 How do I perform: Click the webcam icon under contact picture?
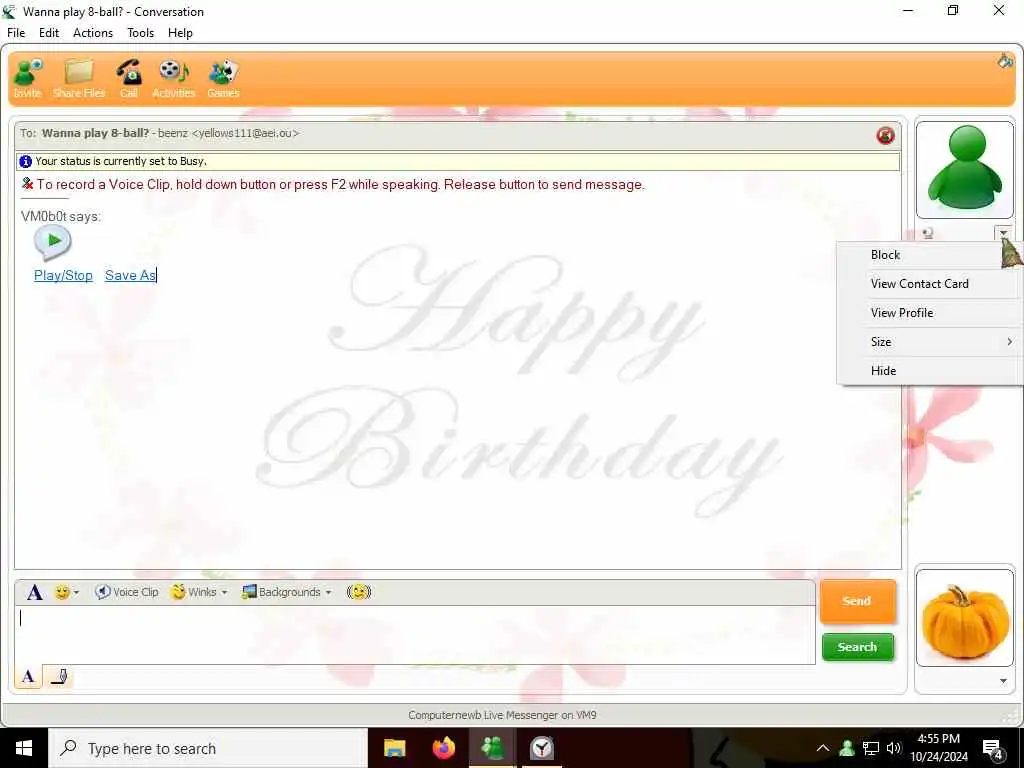tap(929, 233)
